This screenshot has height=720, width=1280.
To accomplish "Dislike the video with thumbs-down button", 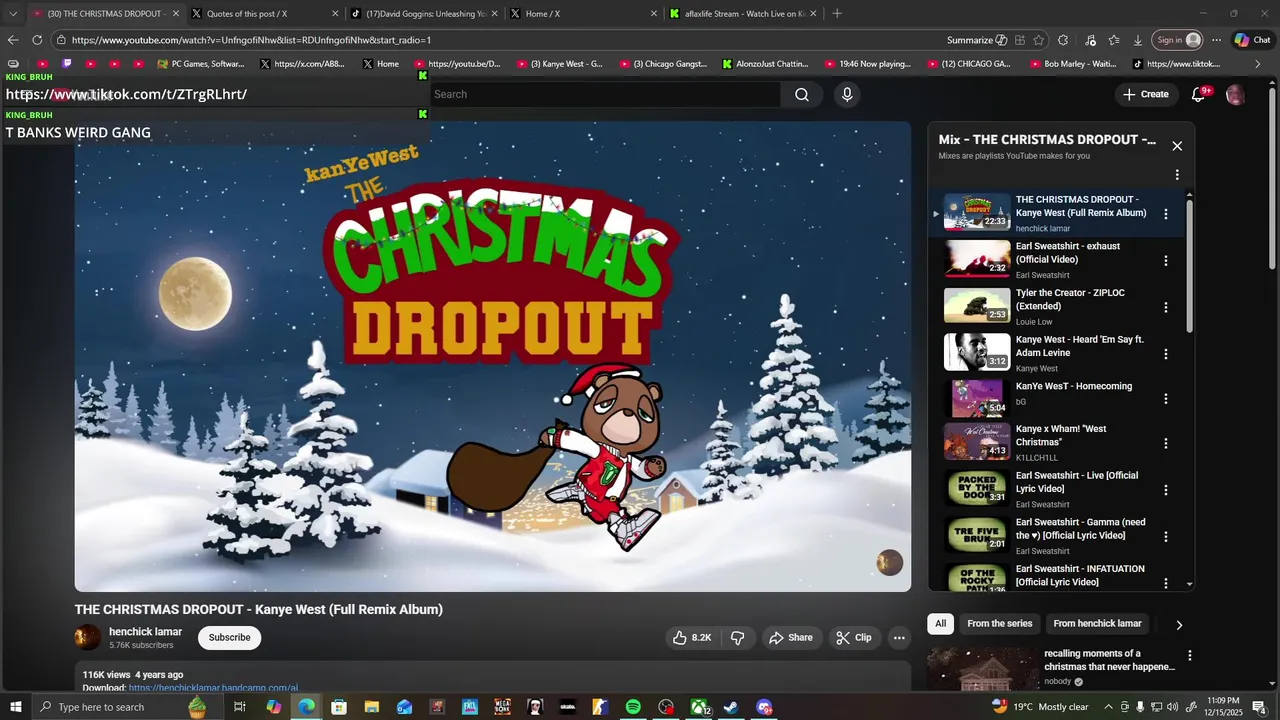I will point(738,638).
